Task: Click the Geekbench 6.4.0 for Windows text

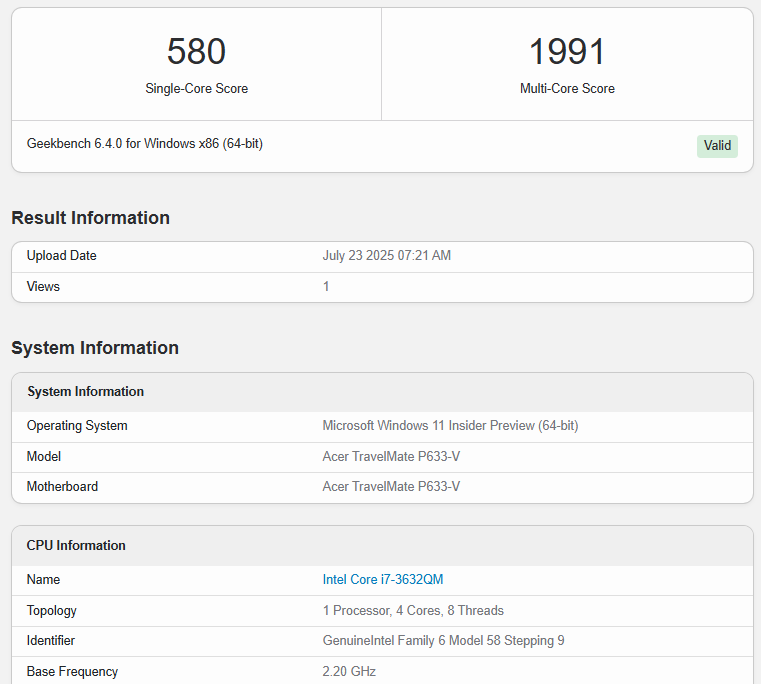Action: (x=145, y=144)
